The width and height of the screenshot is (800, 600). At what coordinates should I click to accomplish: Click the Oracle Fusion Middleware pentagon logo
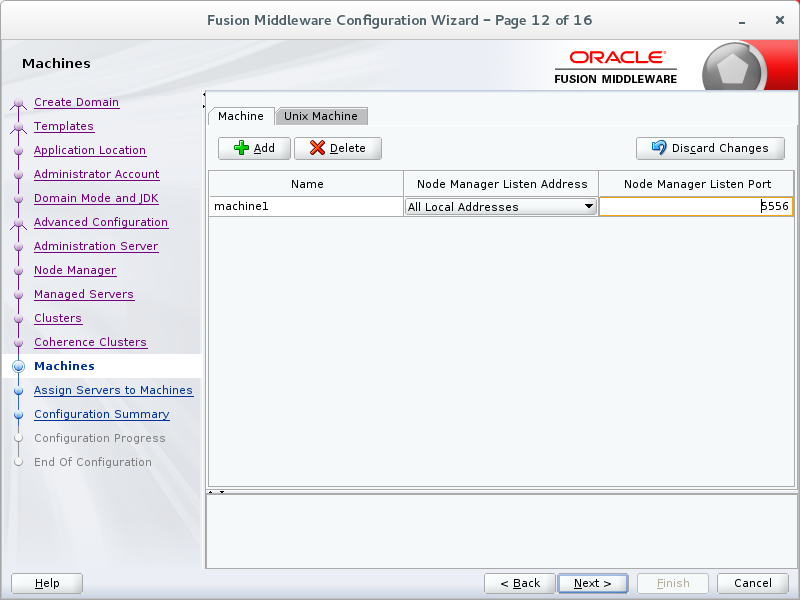(x=732, y=69)
